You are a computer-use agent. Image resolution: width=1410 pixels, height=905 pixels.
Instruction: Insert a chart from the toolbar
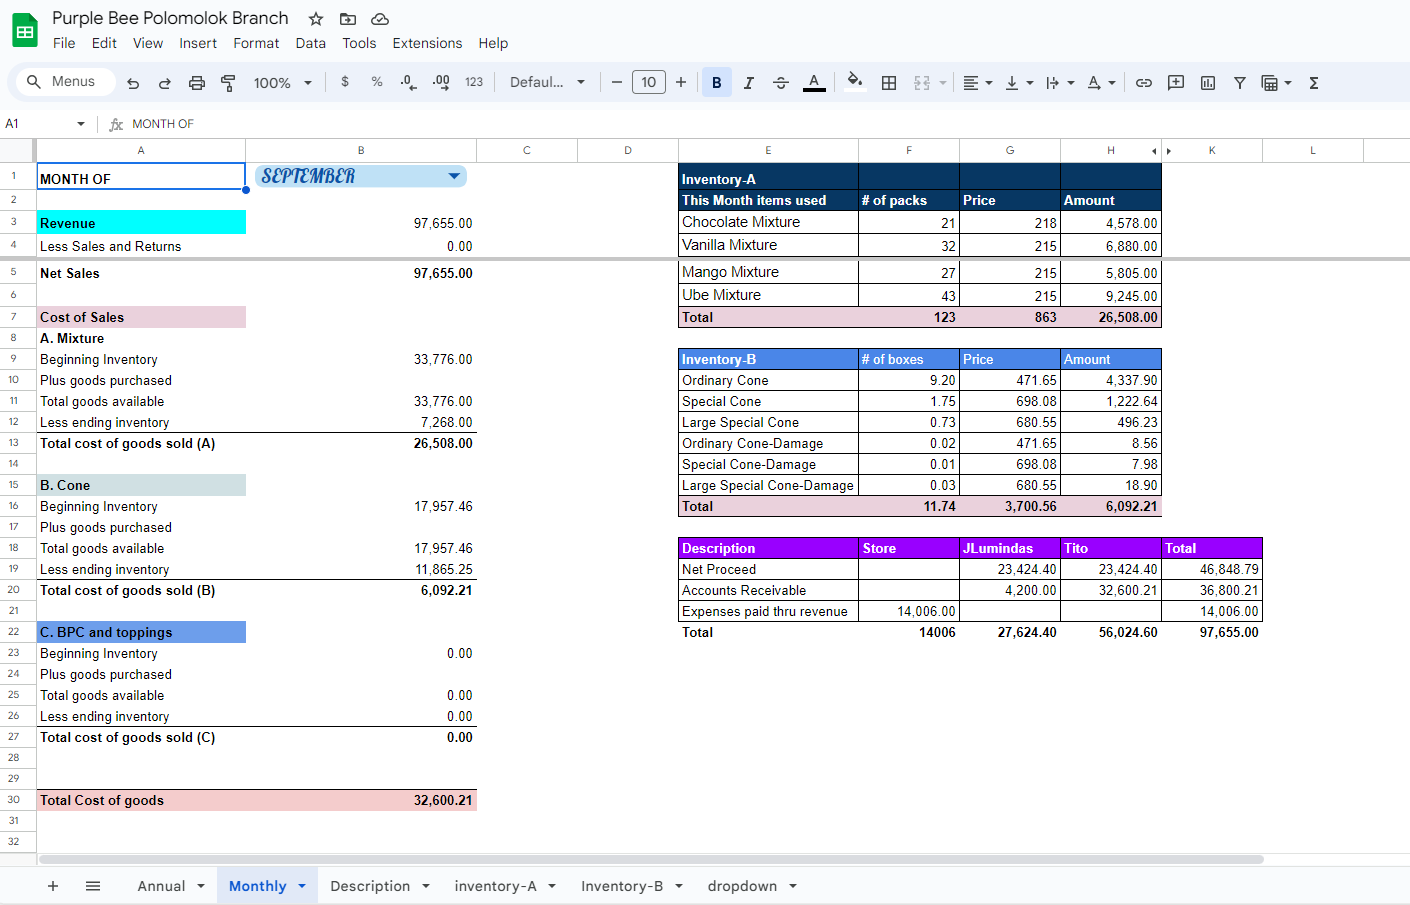[x=1208, y=83]
